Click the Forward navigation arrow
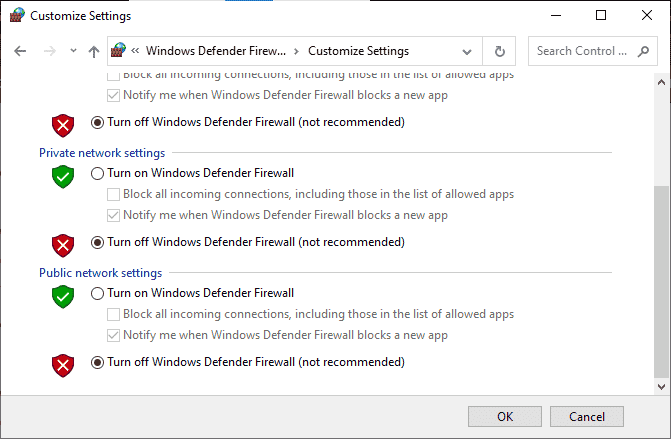This screenshot has height=439, width=671. [x=47, y=51]
